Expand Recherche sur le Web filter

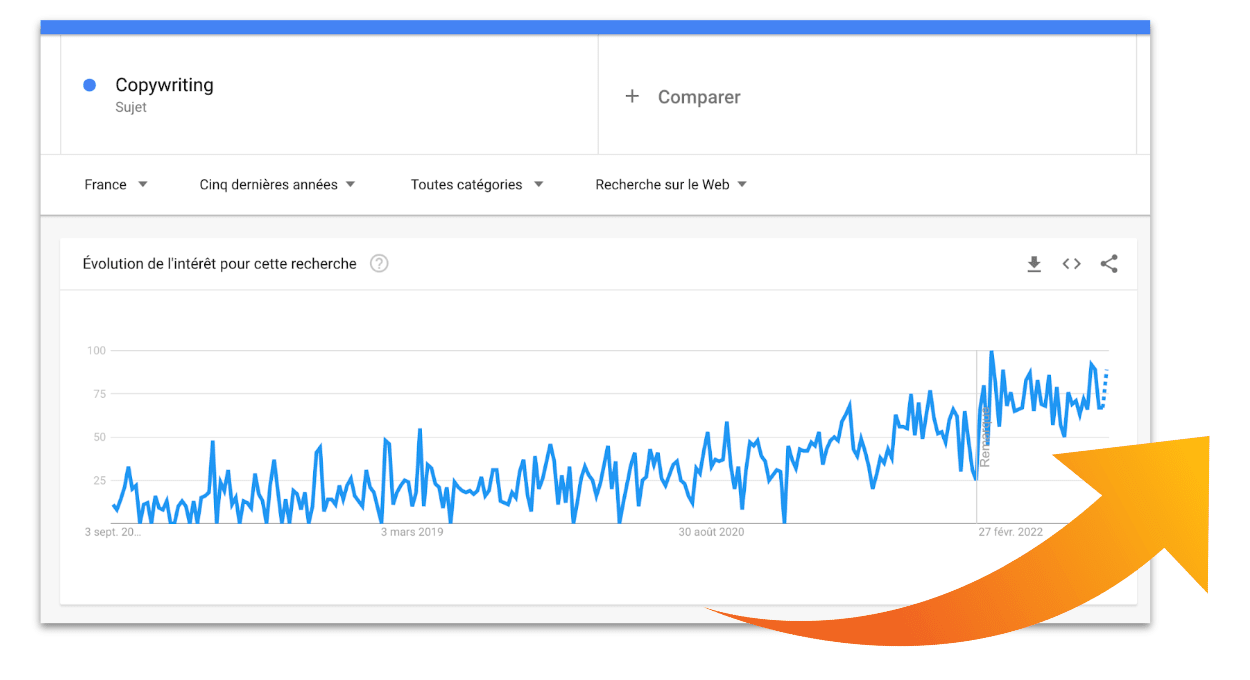point(671,185)
